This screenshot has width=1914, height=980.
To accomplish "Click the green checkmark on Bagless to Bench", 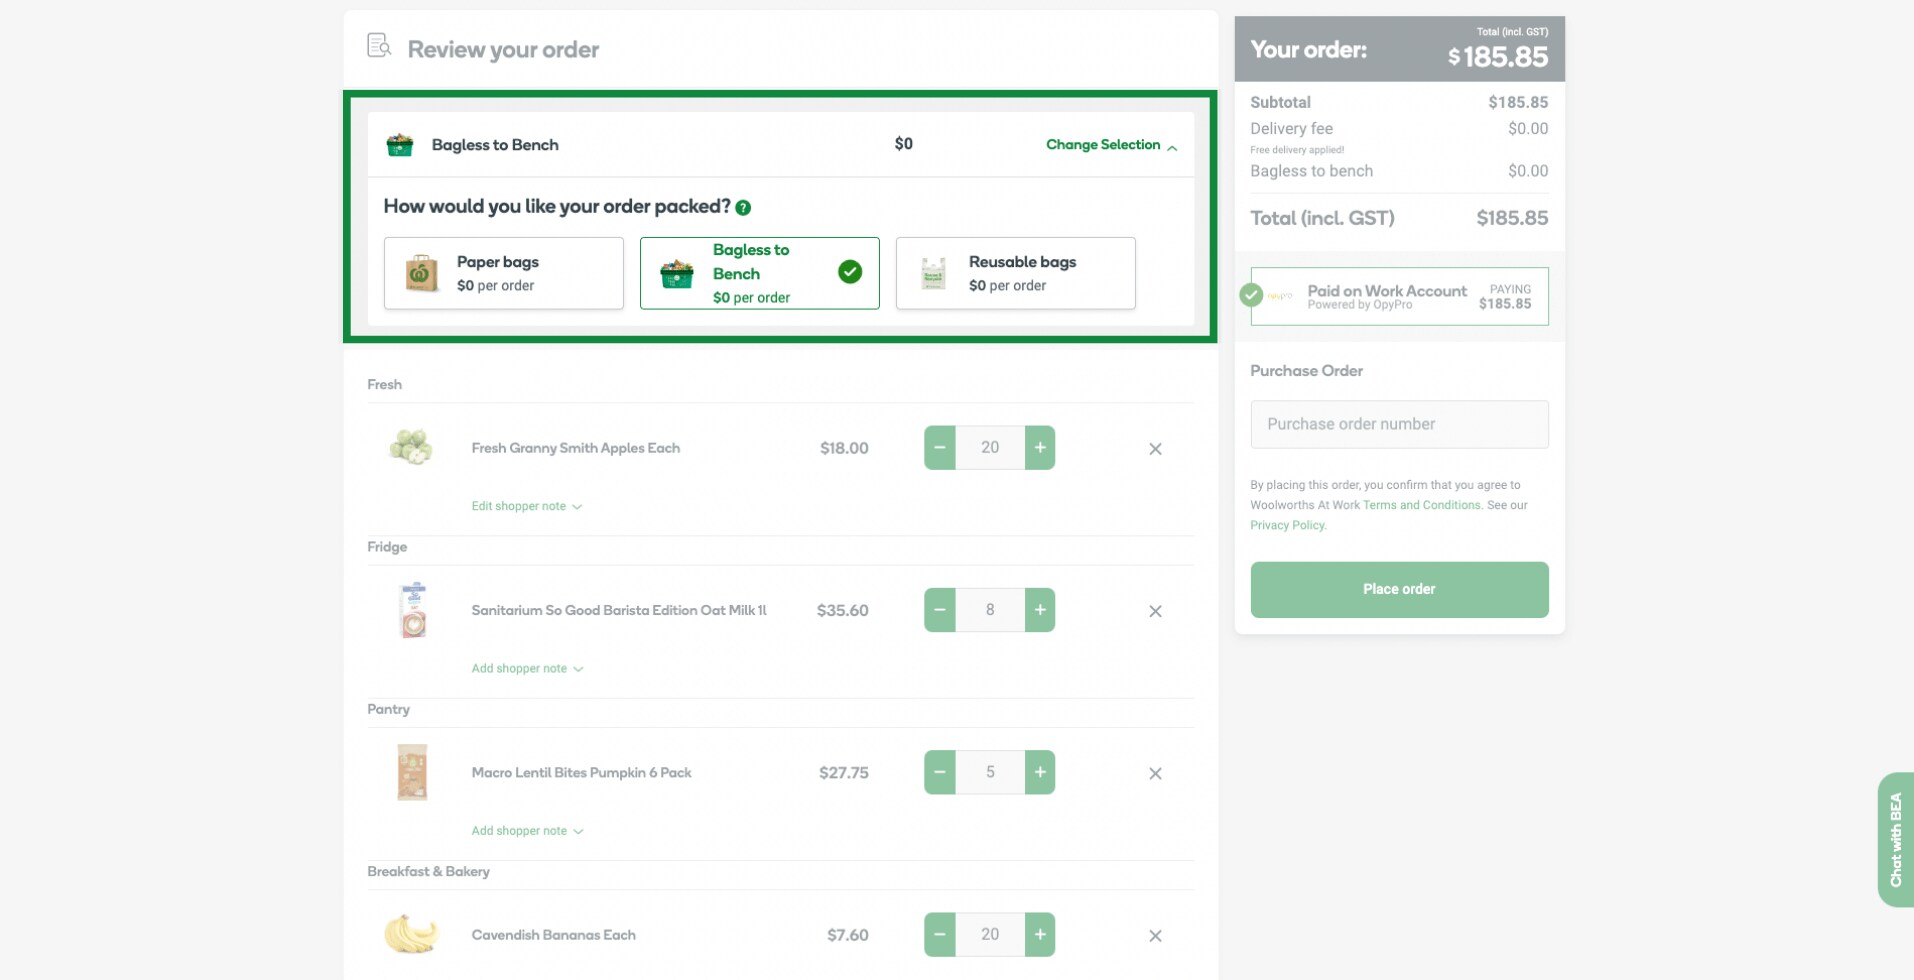I will [x=849, y=271].
